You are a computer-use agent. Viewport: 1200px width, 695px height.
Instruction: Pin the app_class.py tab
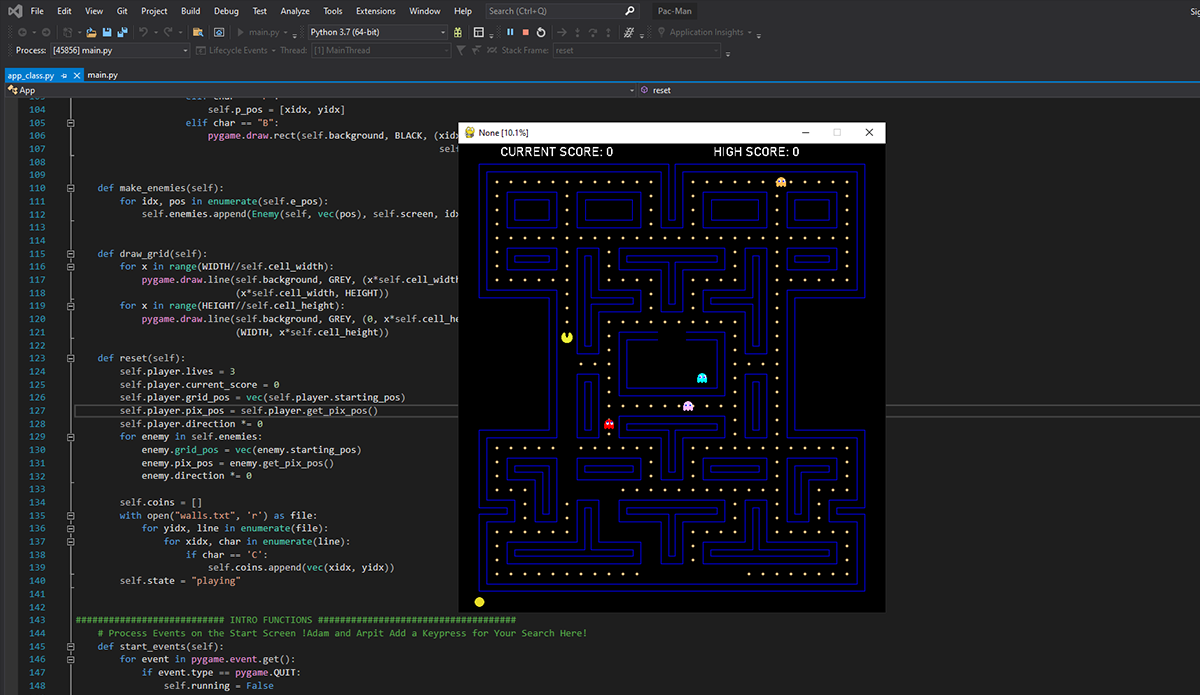tap(64, 75)
